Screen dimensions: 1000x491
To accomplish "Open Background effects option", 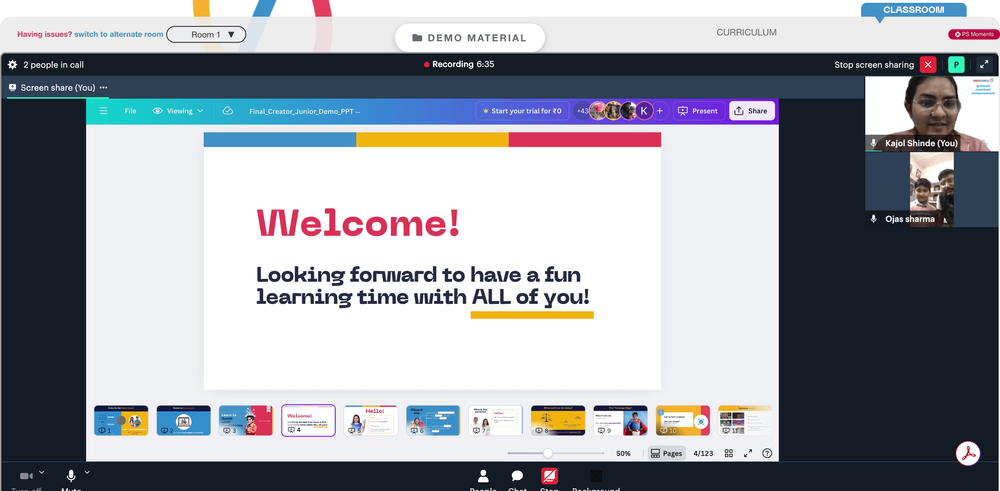I will coord(596,480).
